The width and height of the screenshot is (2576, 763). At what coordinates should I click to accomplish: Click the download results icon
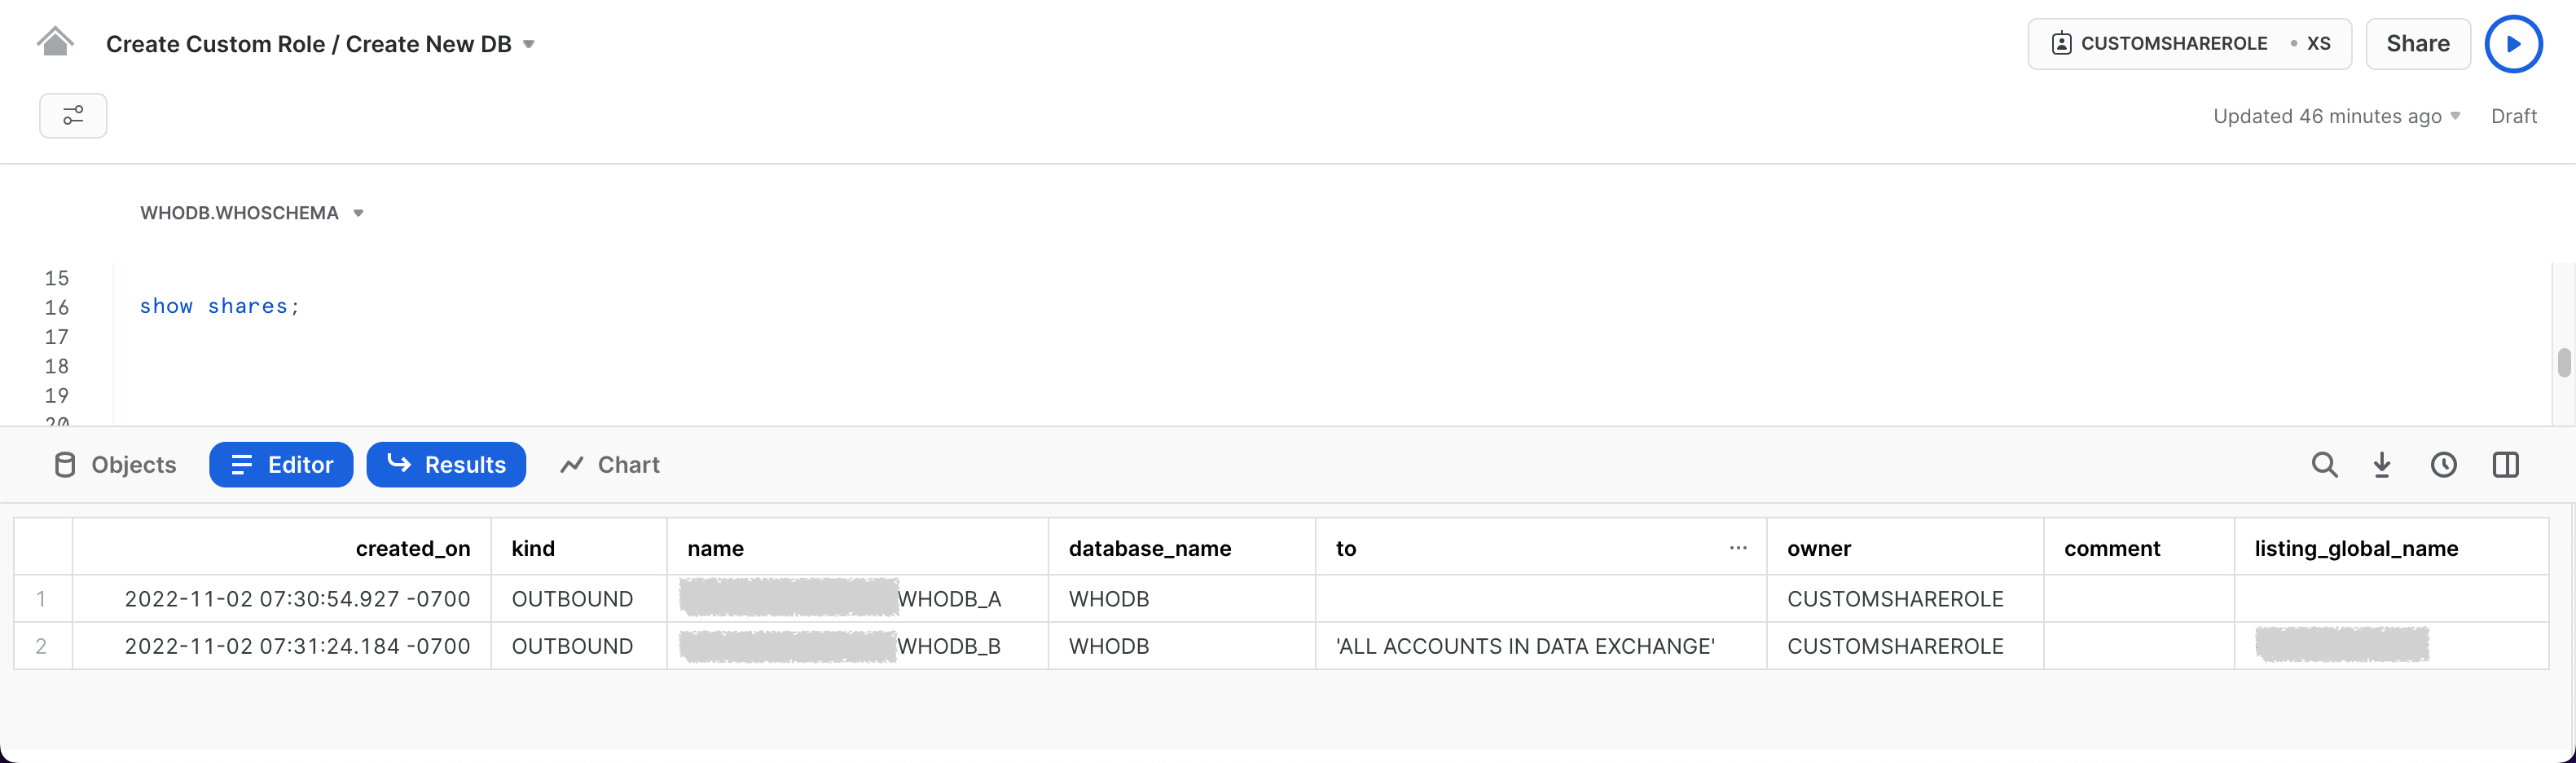pos(2383,464)
